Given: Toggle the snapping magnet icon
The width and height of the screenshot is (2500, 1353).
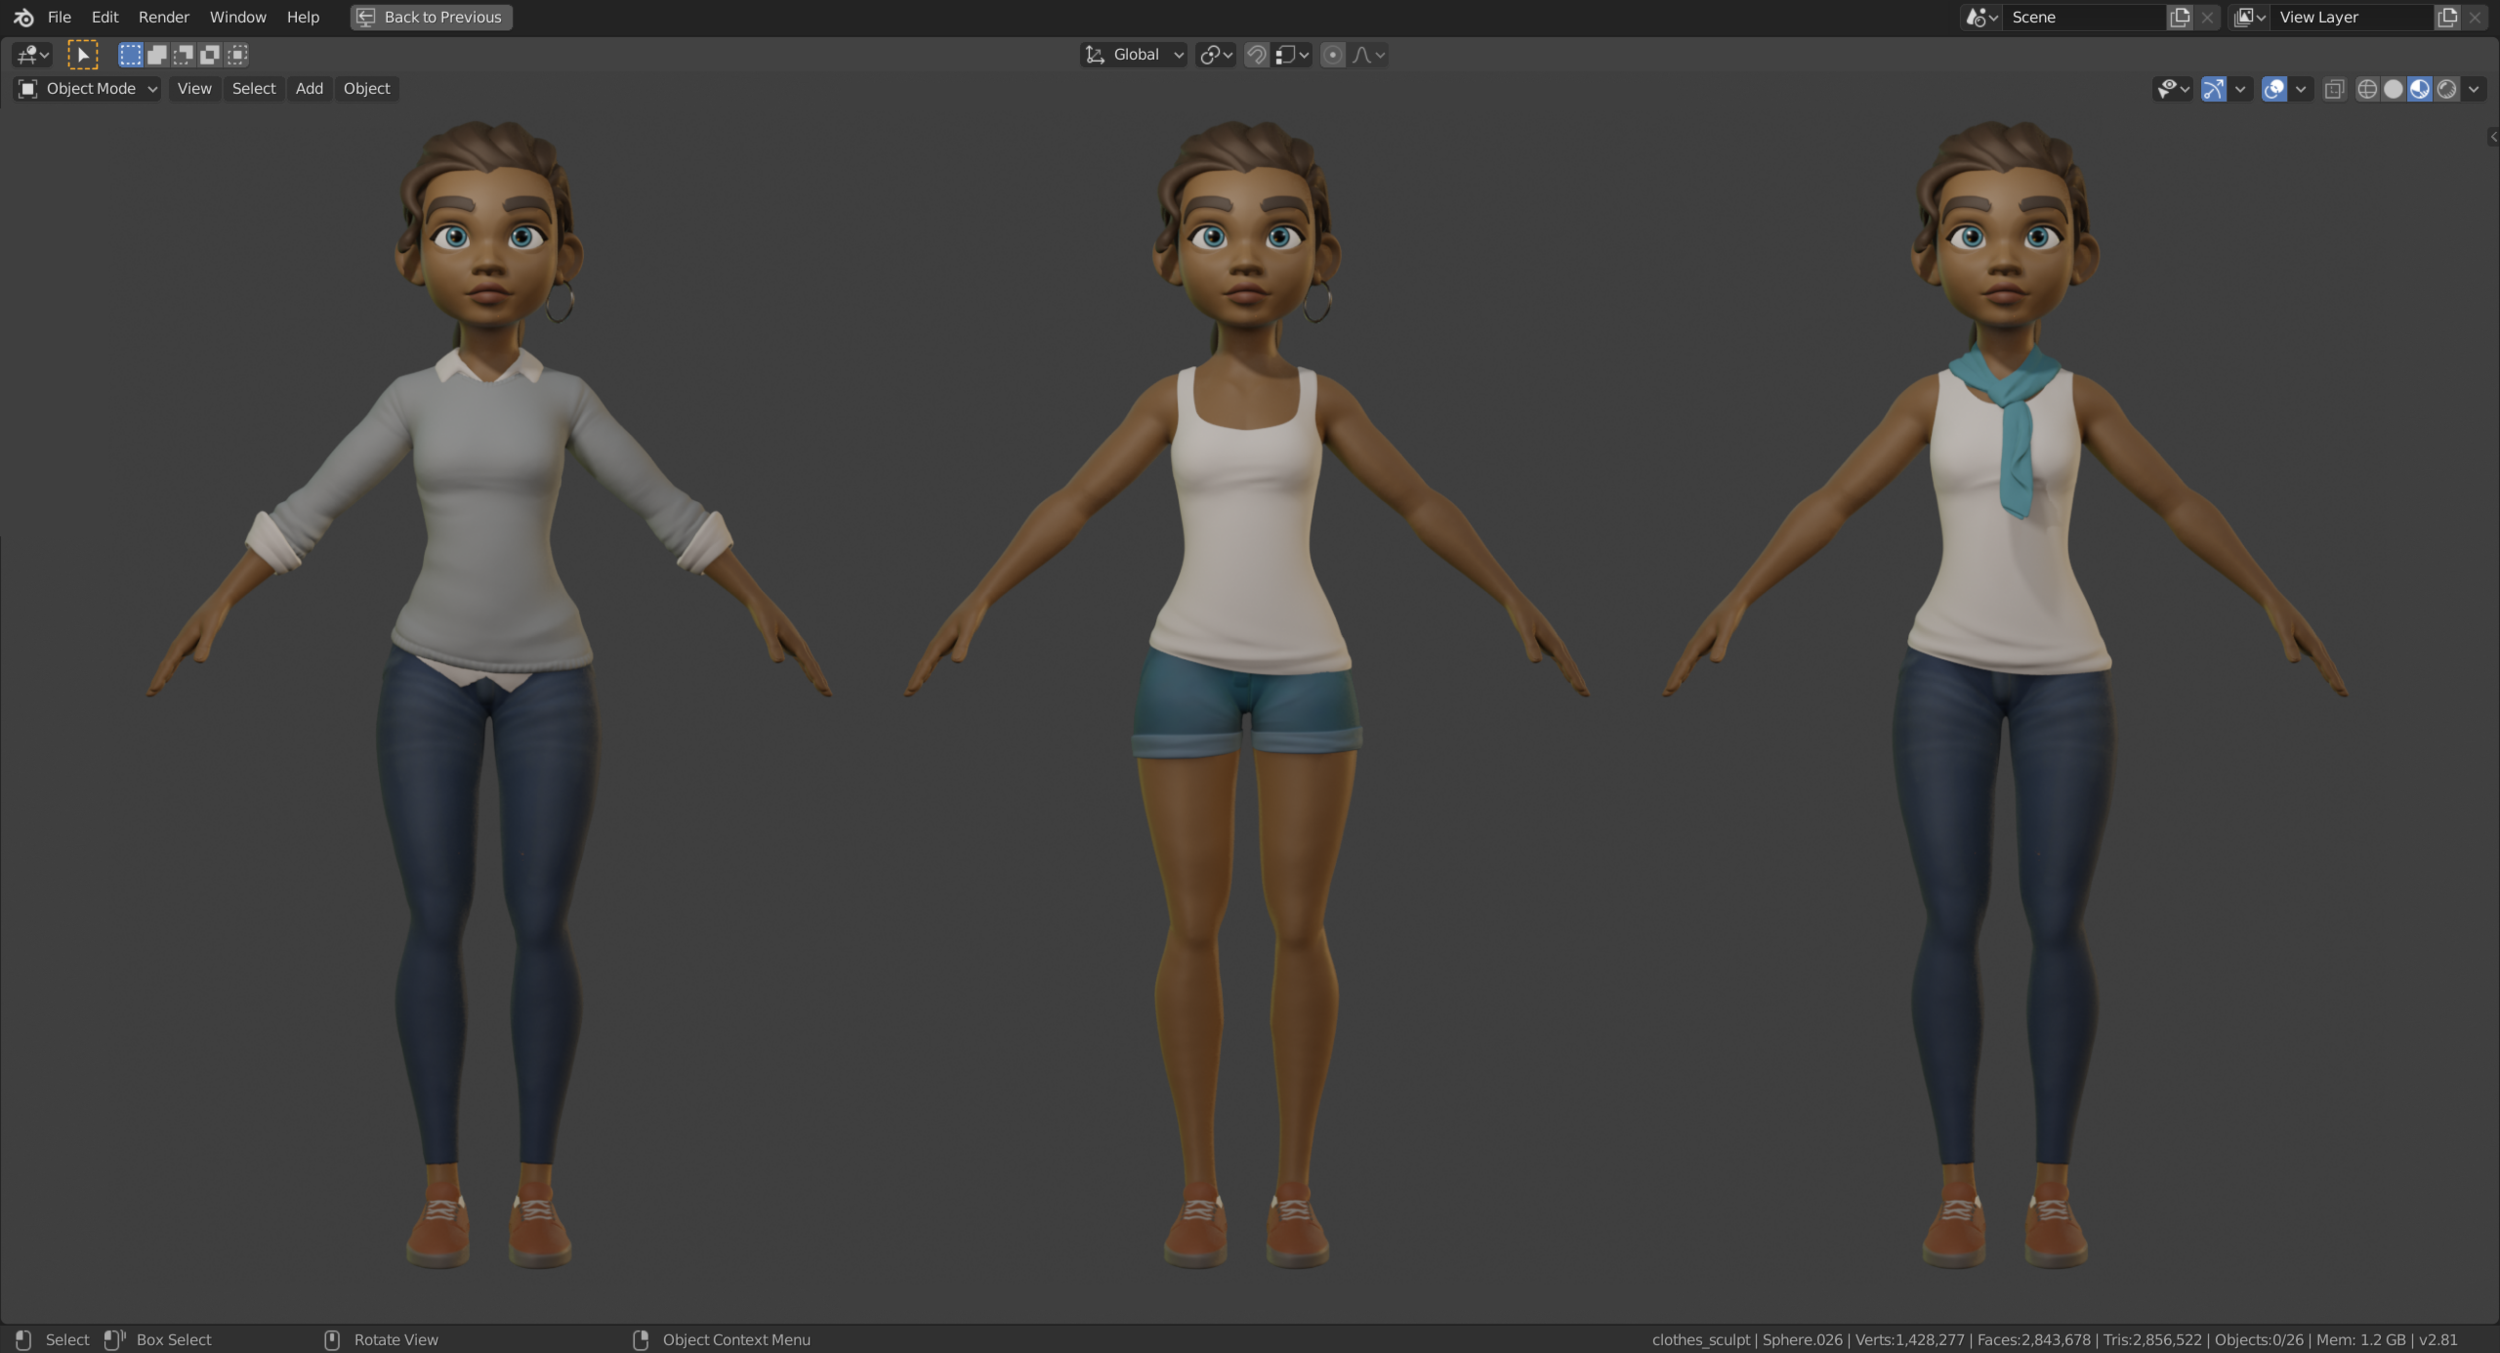Looking at the screenshot, I should (1256, 55).
